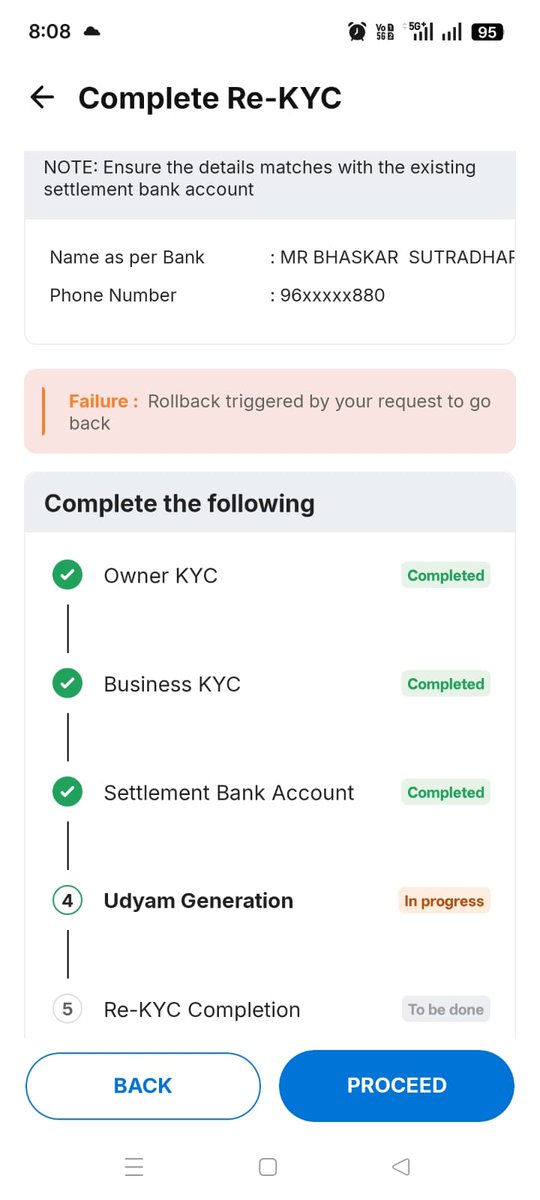Open the Settlement Bank Account step
The width and height of the screenshot is (540, 1200).
coord(270,792)
